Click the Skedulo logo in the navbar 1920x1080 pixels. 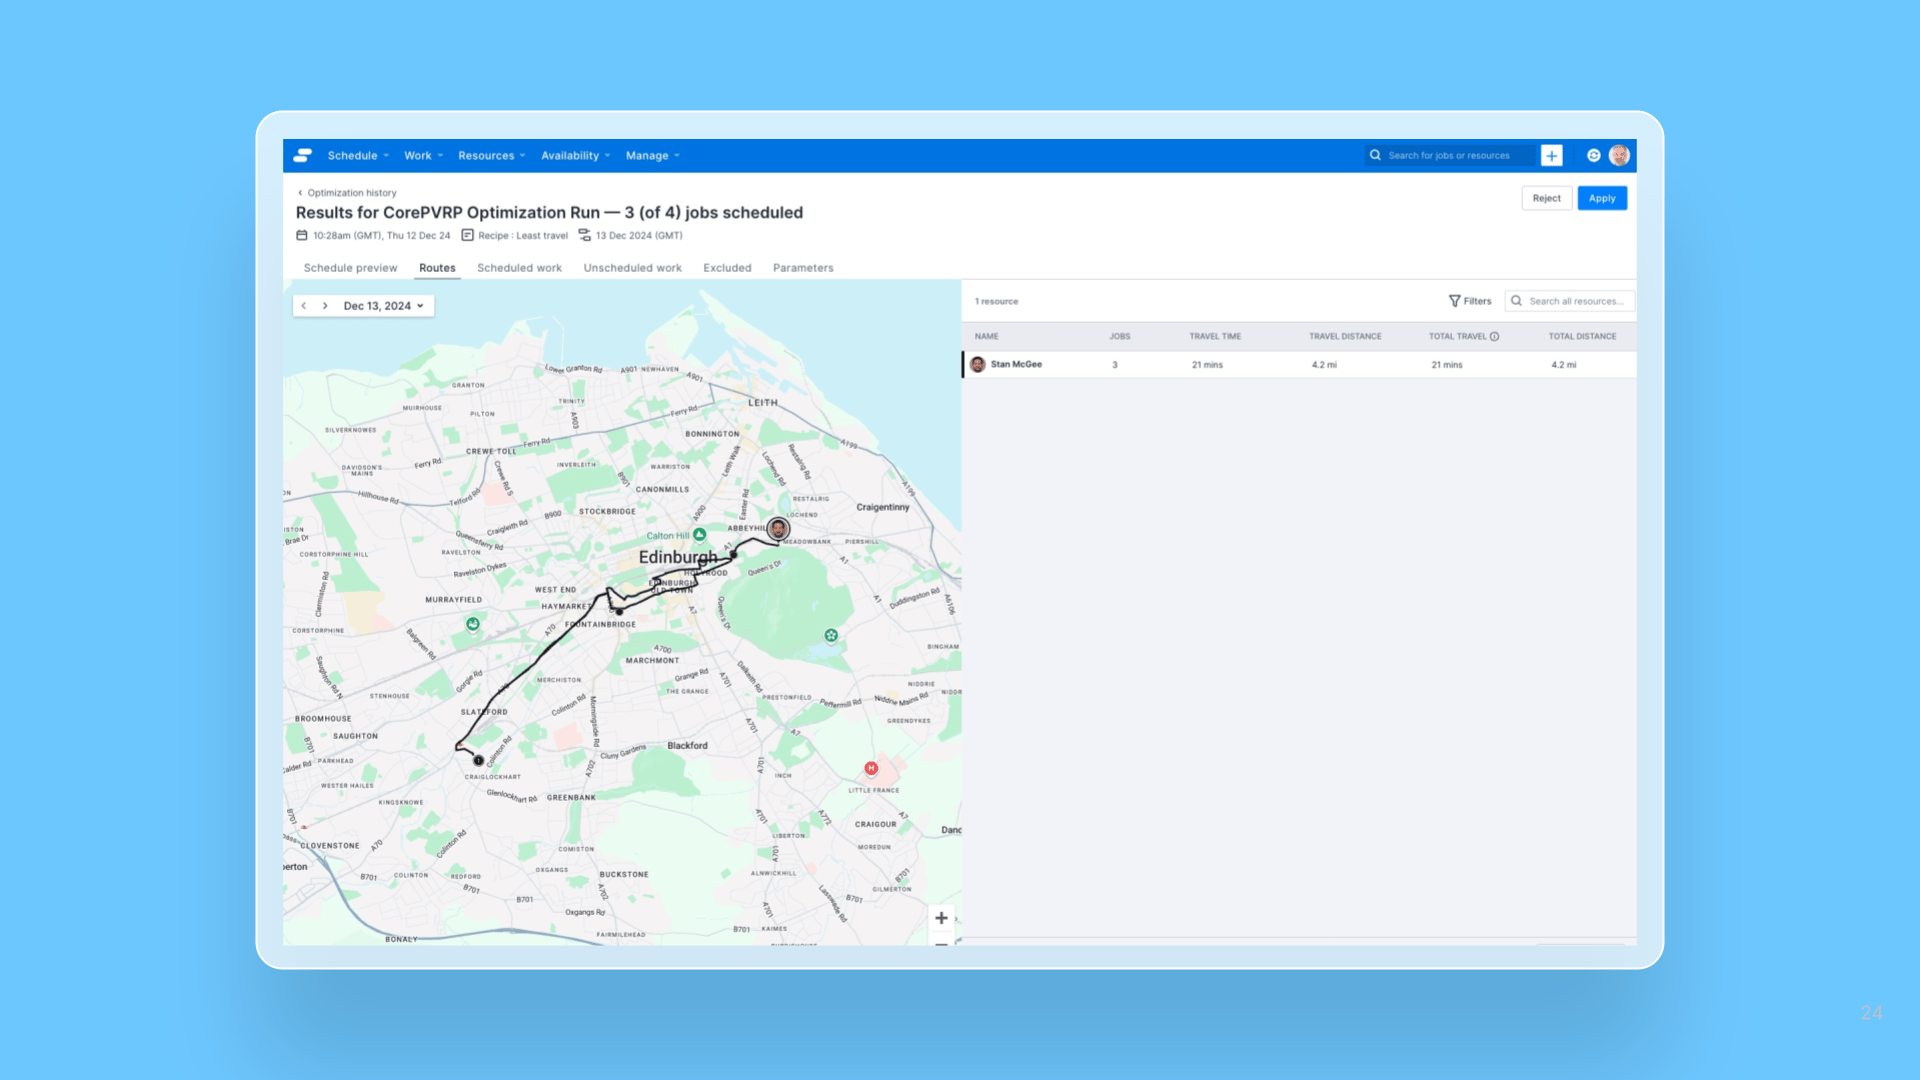coord(303,155)
